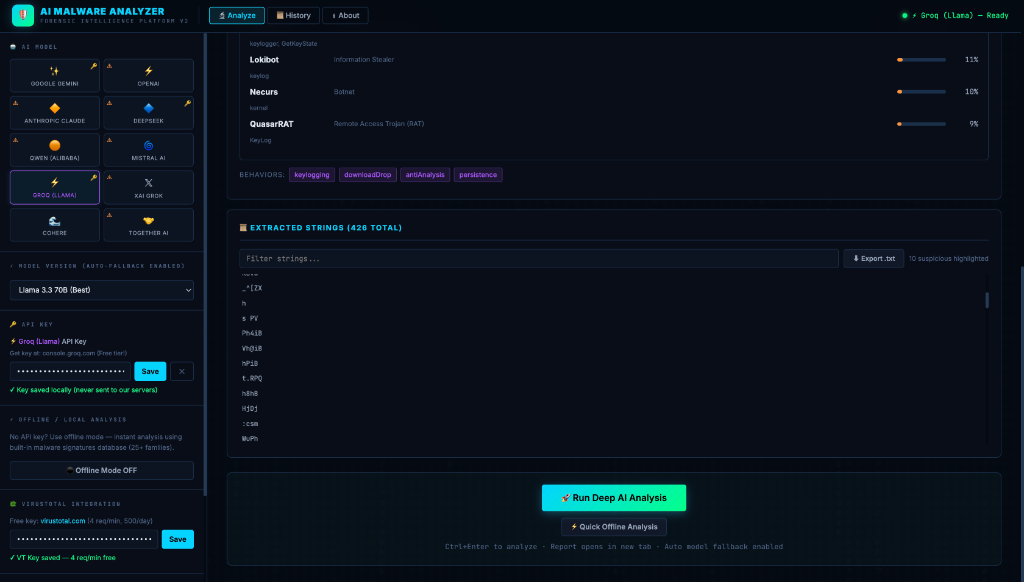Choose the Together AI model card
Screen dimensions: 1024x582
[x=148, y=225]
